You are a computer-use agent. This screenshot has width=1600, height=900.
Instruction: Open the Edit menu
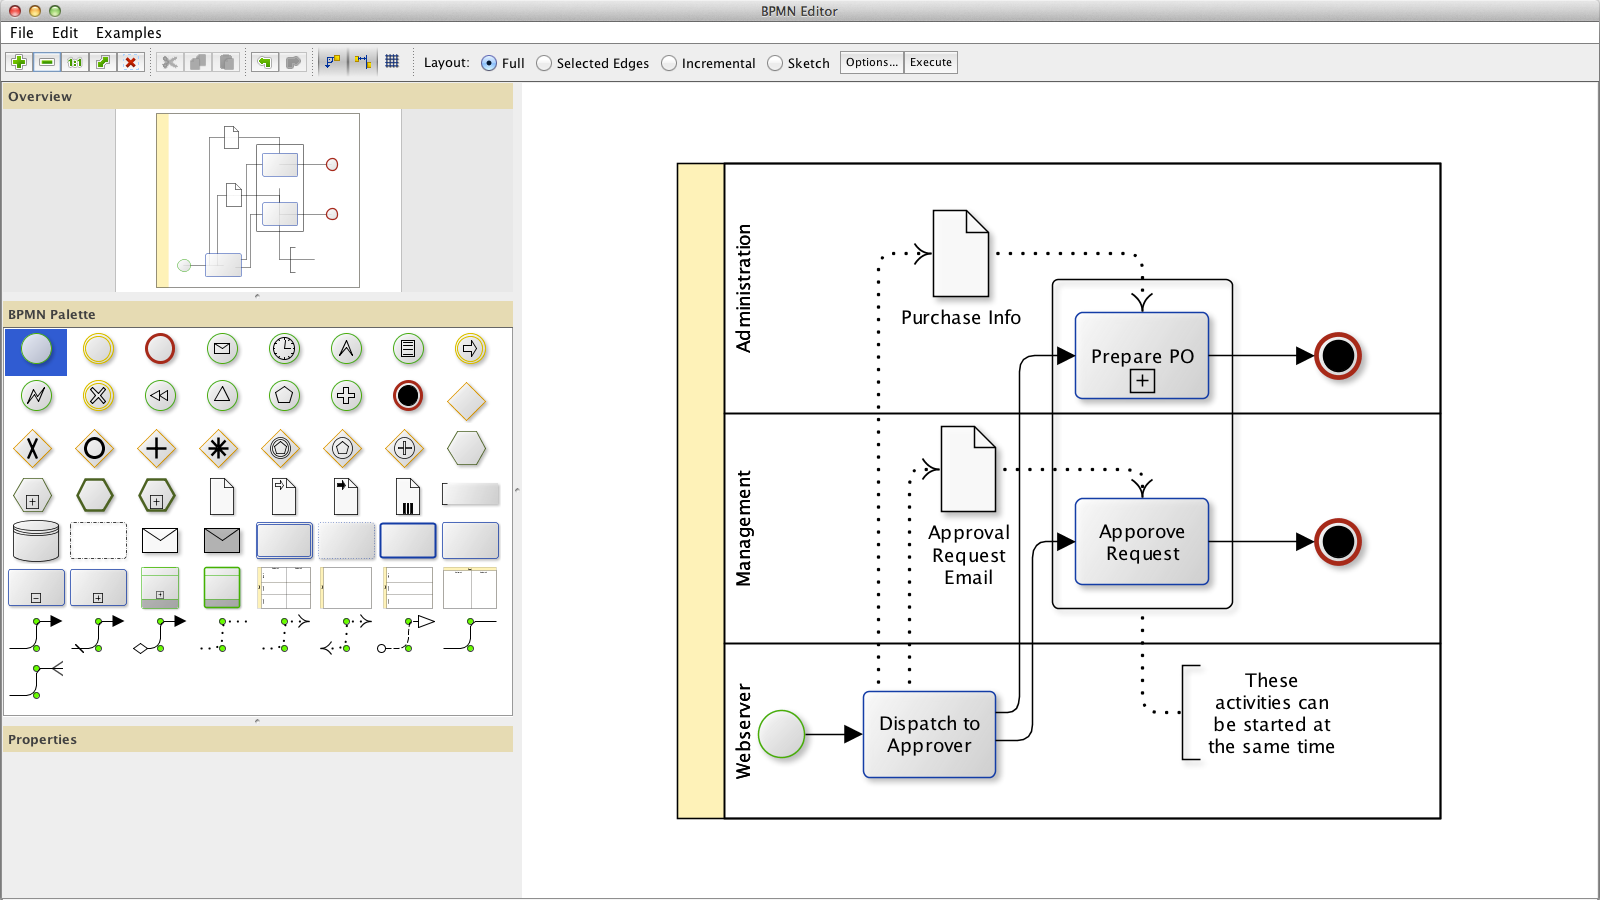pyautogui.click(x=65, y=33)
